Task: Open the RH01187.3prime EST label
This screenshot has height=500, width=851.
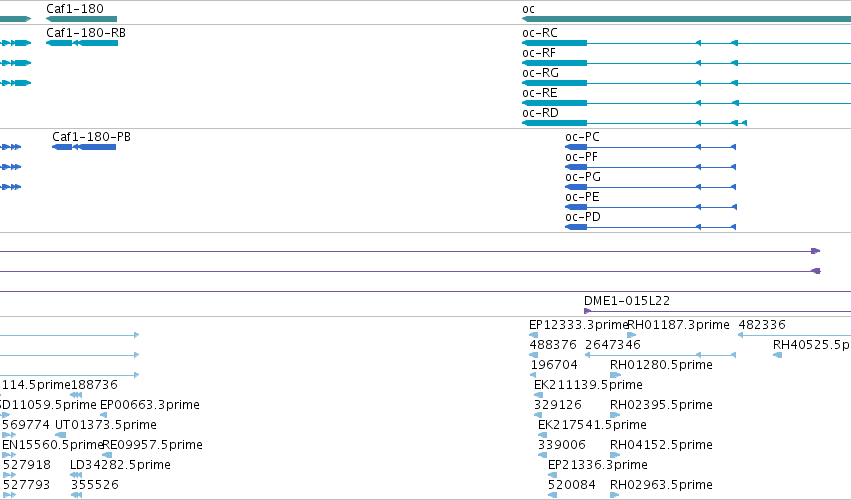Action: click(x=678, y=325)
